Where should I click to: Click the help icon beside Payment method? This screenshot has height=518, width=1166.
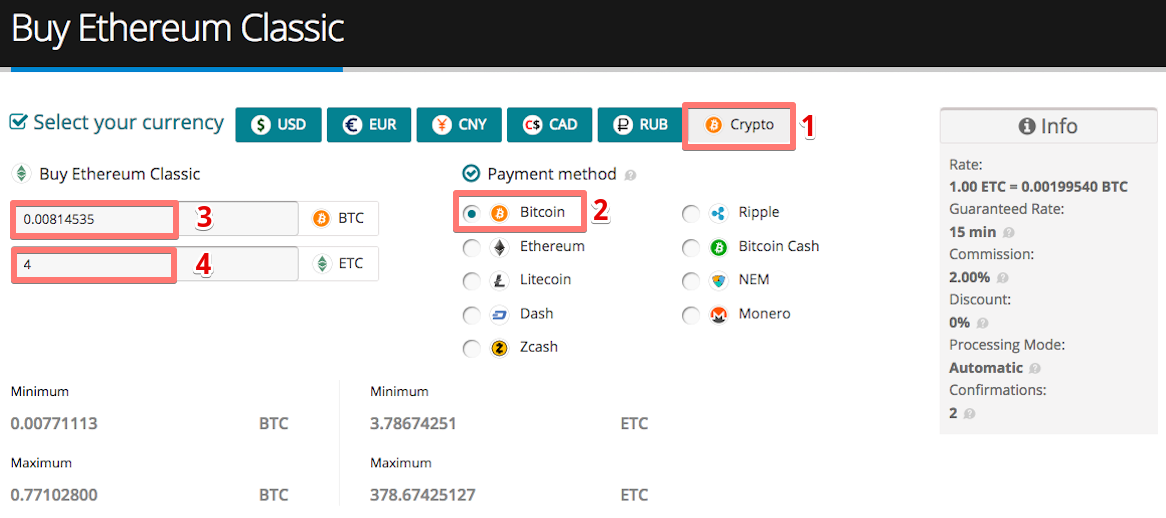[631, 176]
